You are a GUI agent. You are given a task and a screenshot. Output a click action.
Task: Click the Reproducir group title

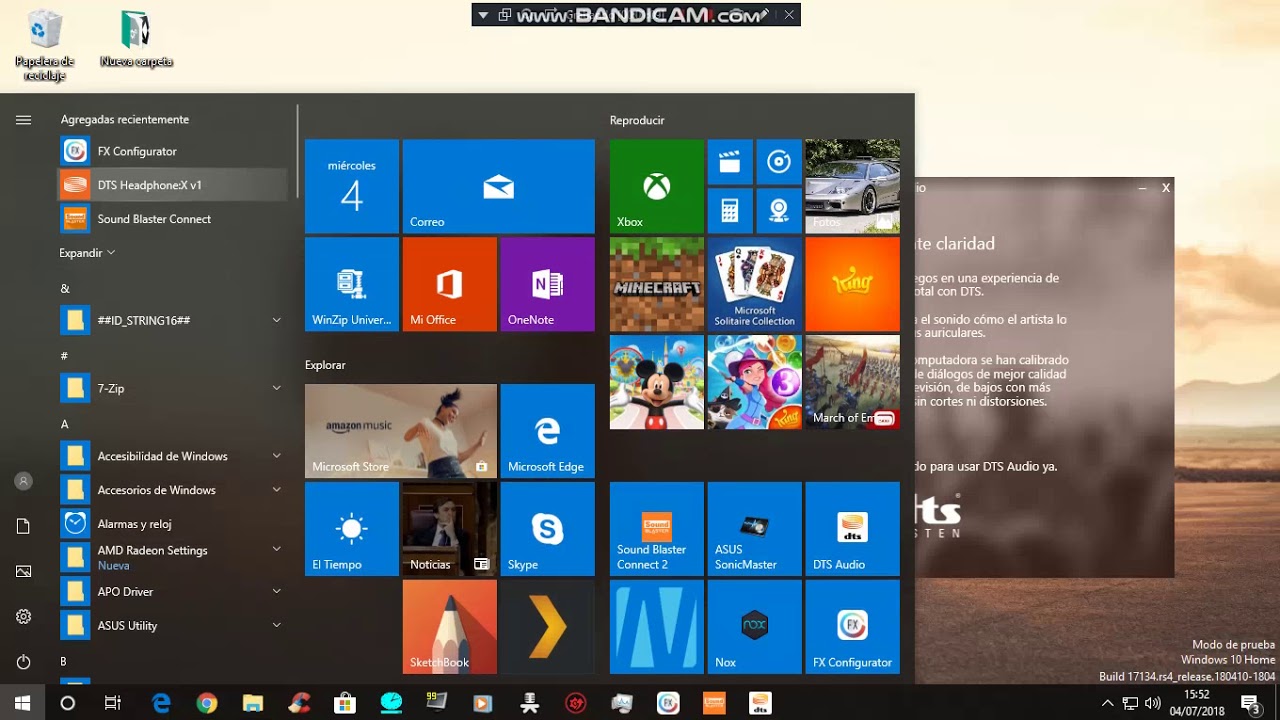click(637, 120)
